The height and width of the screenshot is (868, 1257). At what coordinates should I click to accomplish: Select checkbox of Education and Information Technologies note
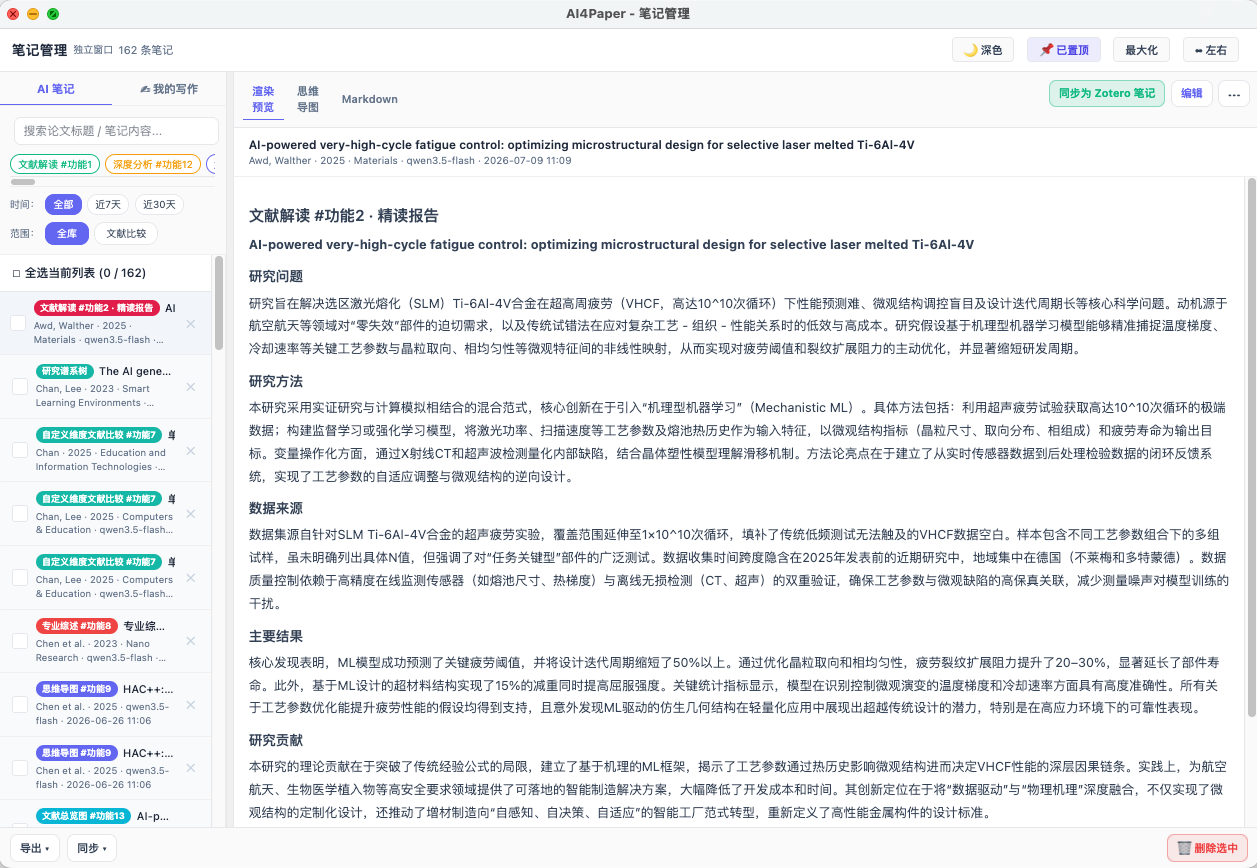click(x=20, y=450)
